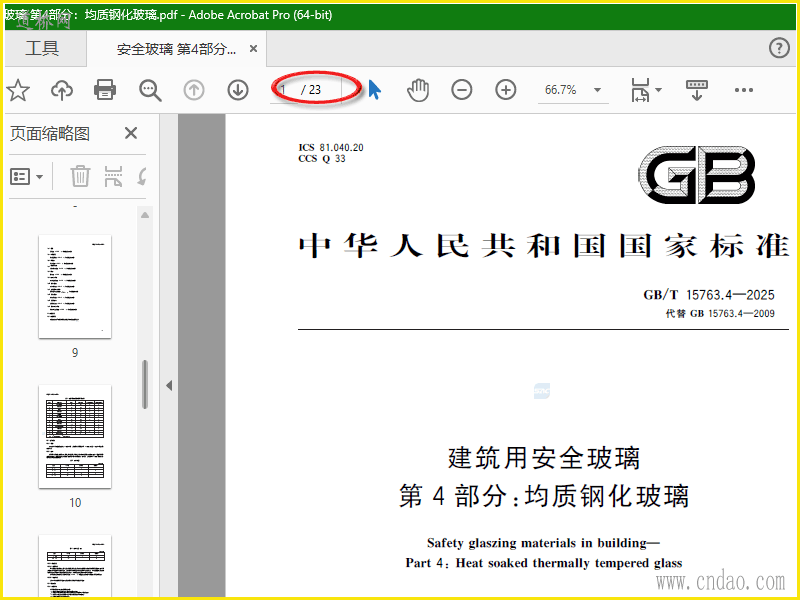Open the find text magnifier tool
The image size is (800, 600).
(150, 90)
